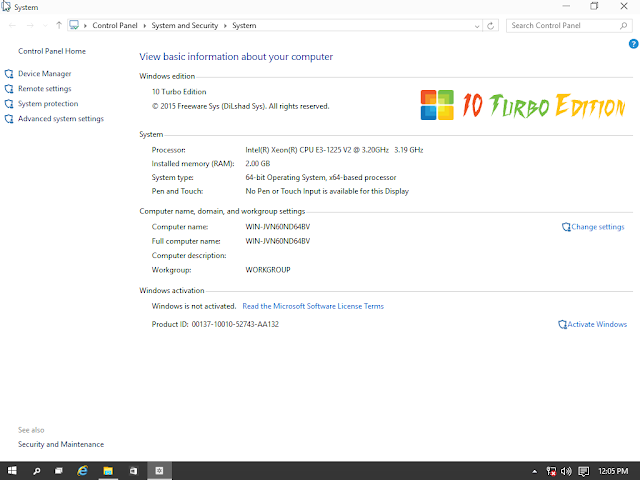This screenshot has height=480, width=640.
Task: Click the network status tray icon
Action: pyautogui.click(x=551, y=471)
